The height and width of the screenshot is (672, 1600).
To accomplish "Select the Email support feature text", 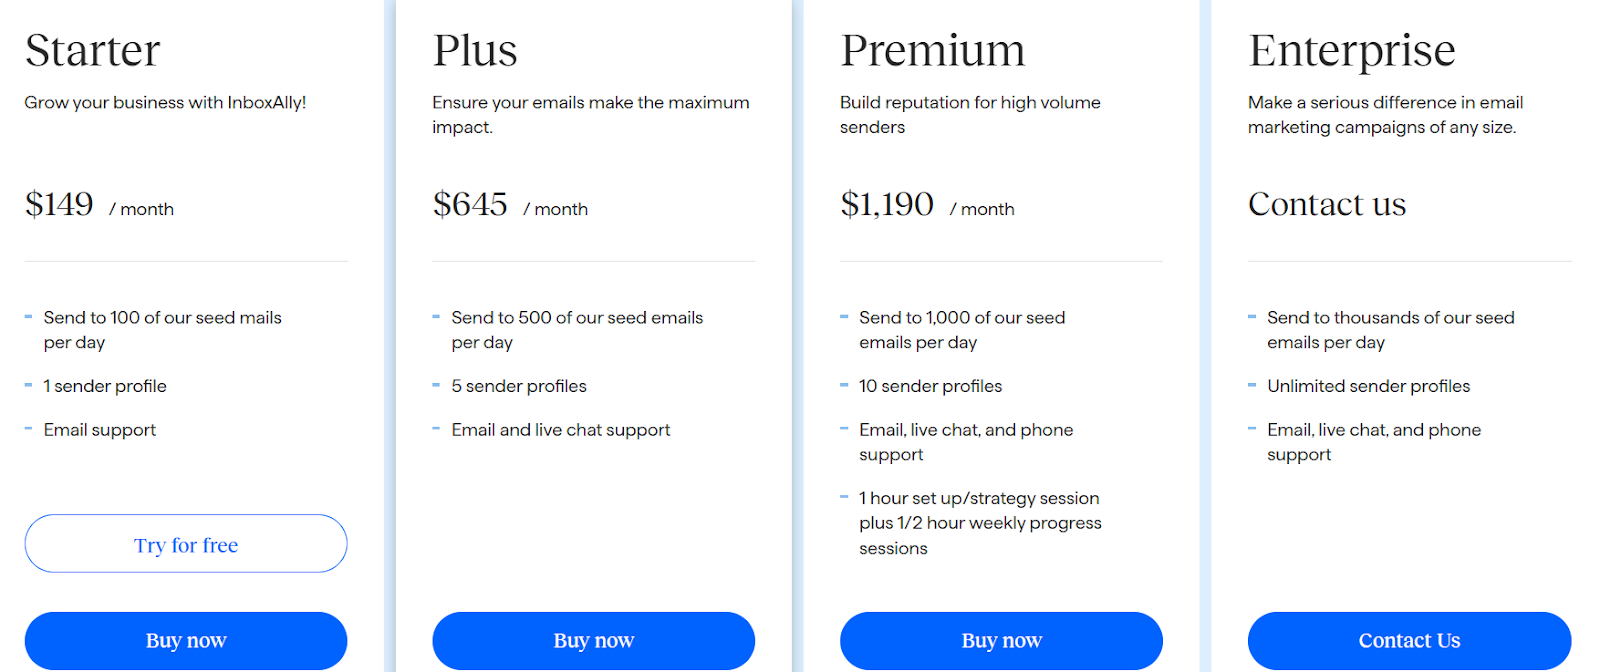I will pos(99,429).
